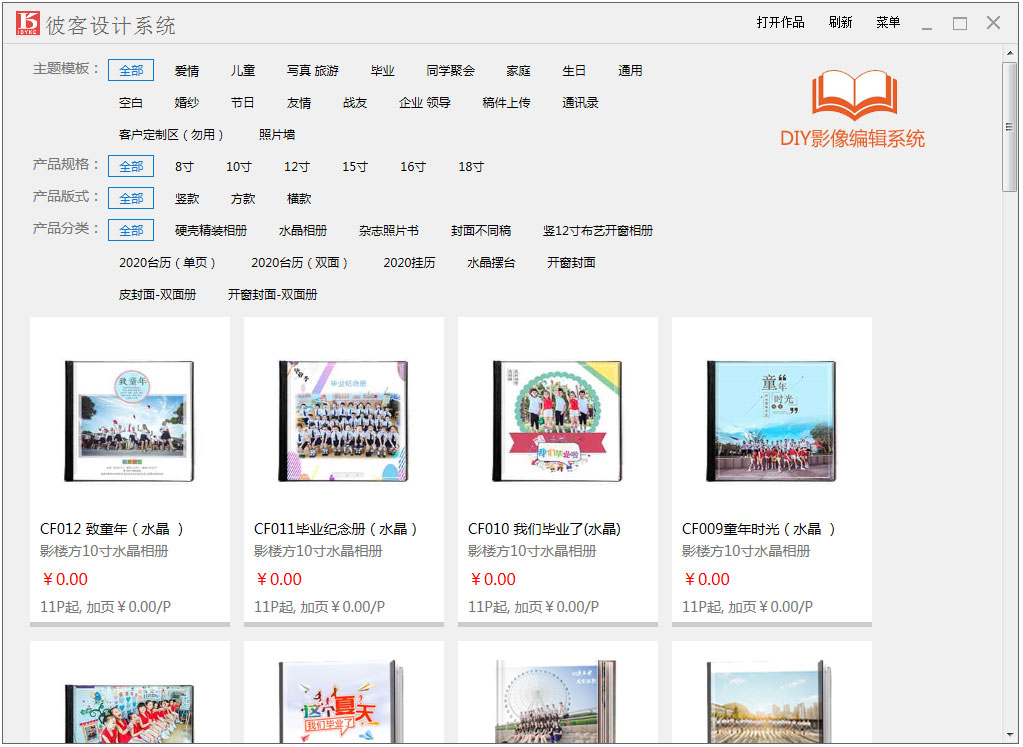Open CF011毕业纪念册 album thumbnail
The height and width of the screenshot is (747, 1023).
(344, 421)
